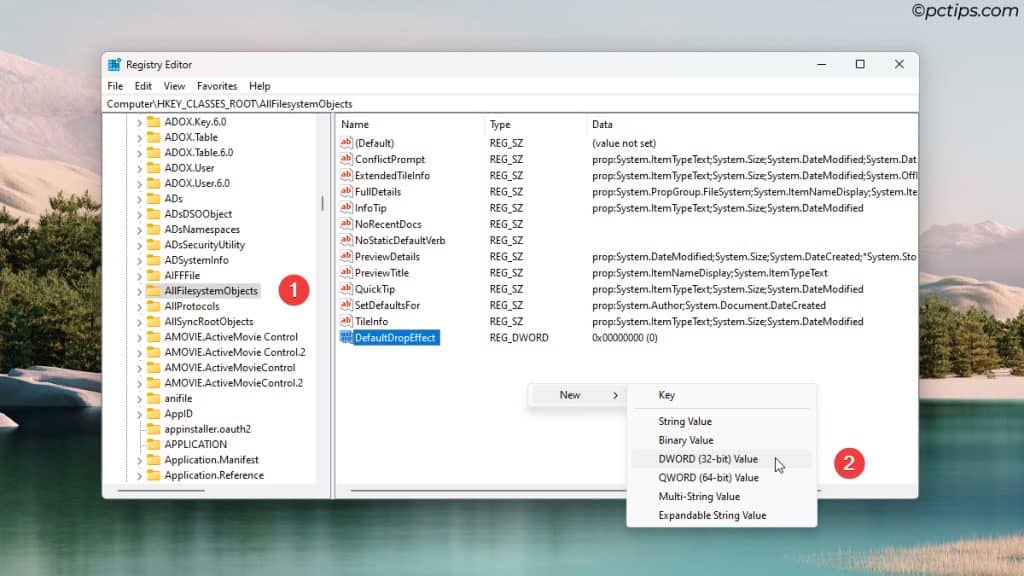The image size is (1024, 576).
Task: Open the New submenu arrow
Action: tap(616, 395)
